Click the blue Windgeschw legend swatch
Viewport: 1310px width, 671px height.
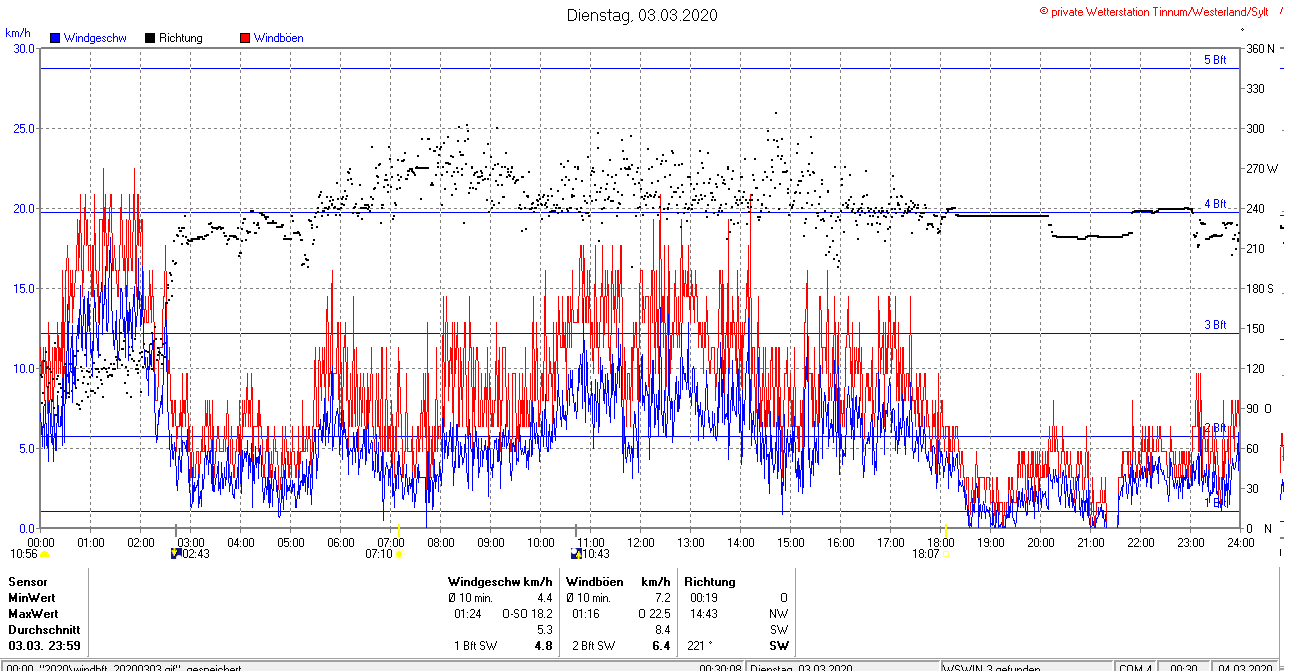tap(55, 38)
